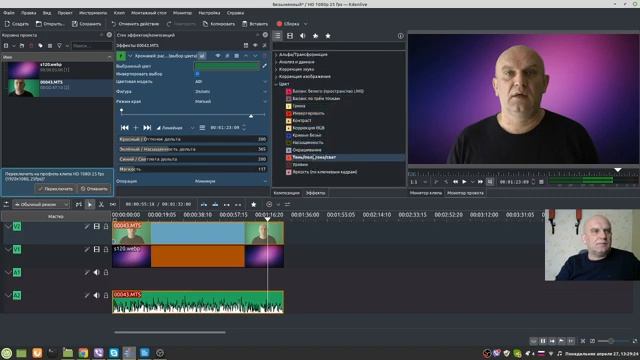Open the File (Файл) menu
This screenshot has height=360, width=640.
click(9, 13)
